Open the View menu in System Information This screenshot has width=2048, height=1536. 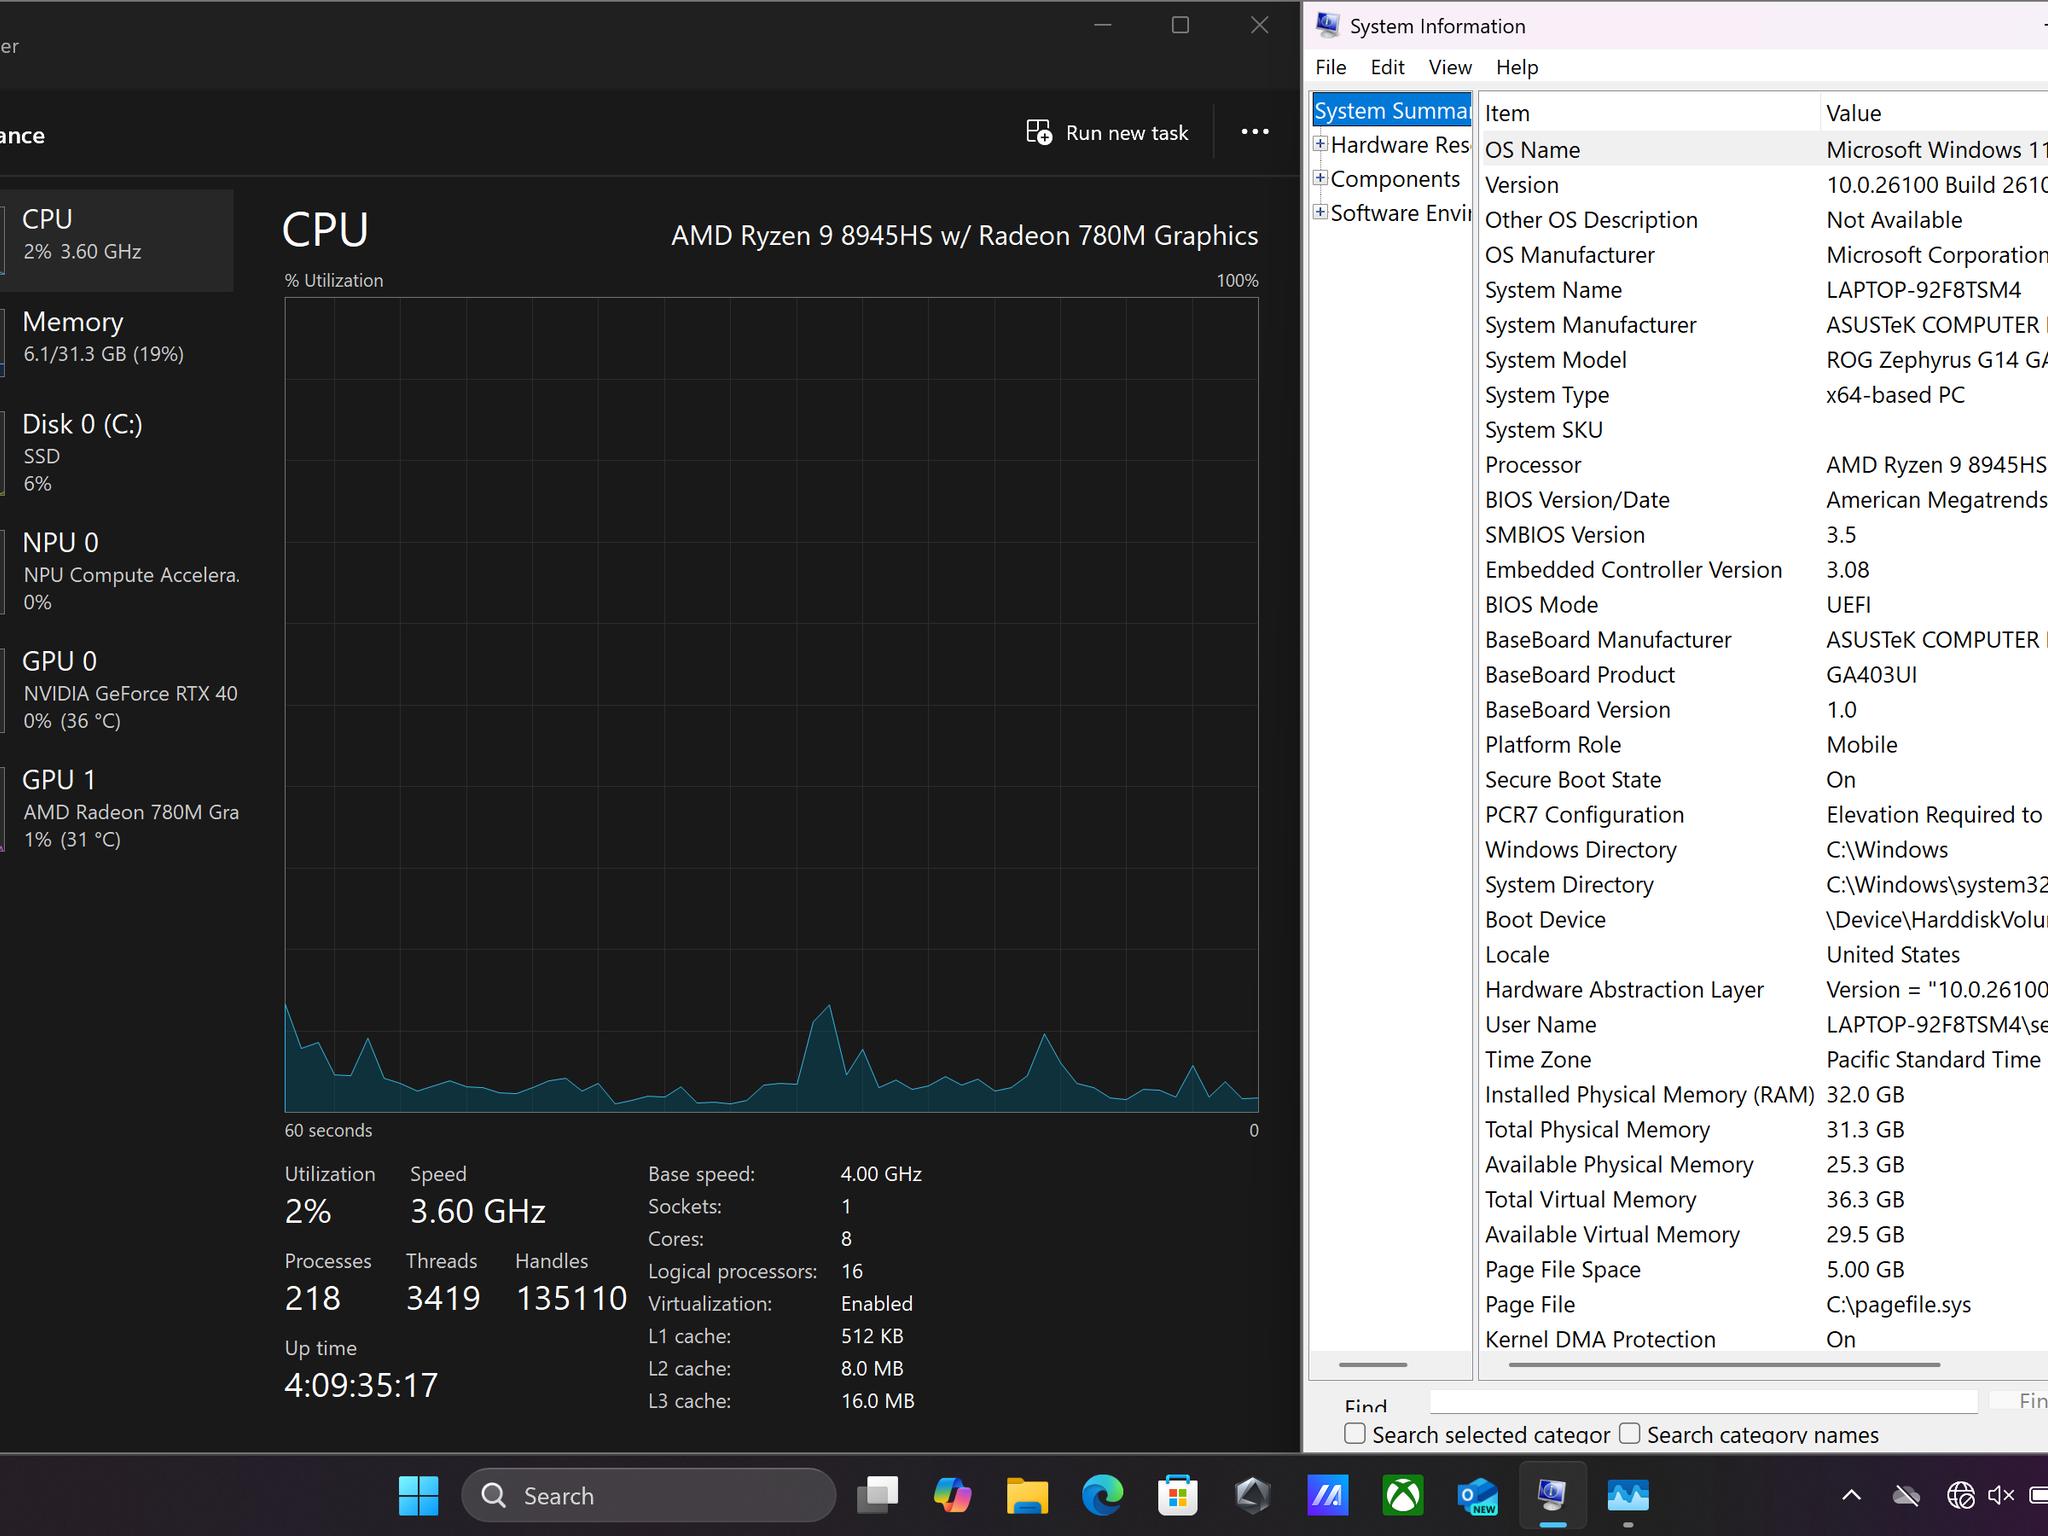pos(1449,67)
